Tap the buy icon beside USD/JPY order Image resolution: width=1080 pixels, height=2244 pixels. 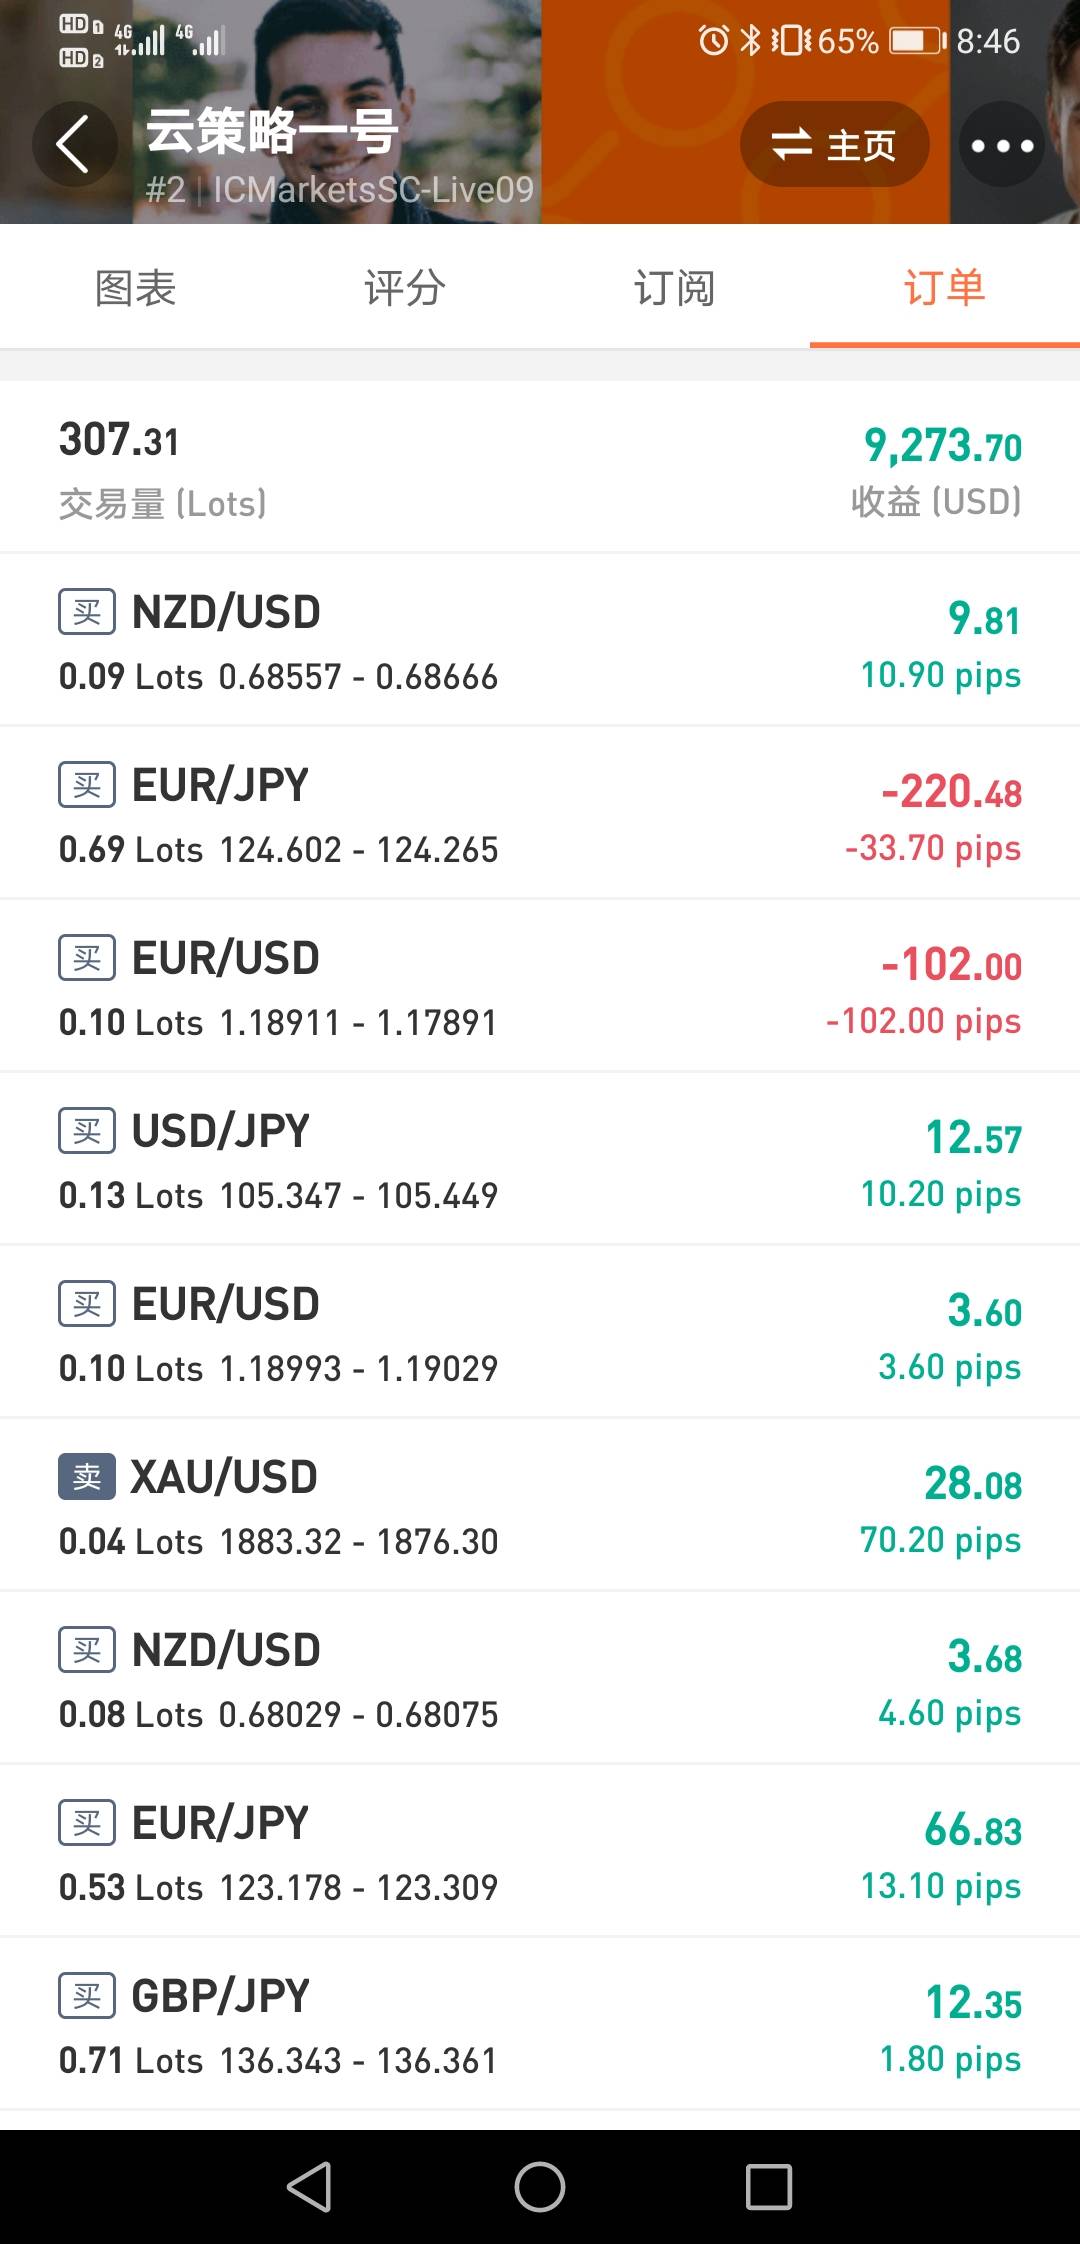tap(87, 1131)
